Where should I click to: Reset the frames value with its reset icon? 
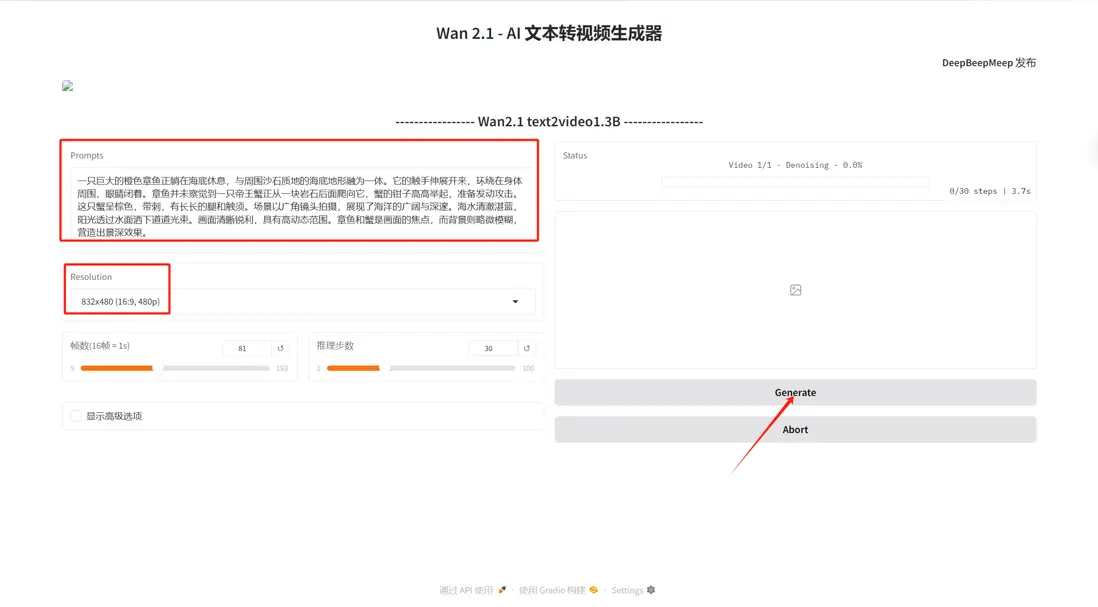click(x=281, y=348)
